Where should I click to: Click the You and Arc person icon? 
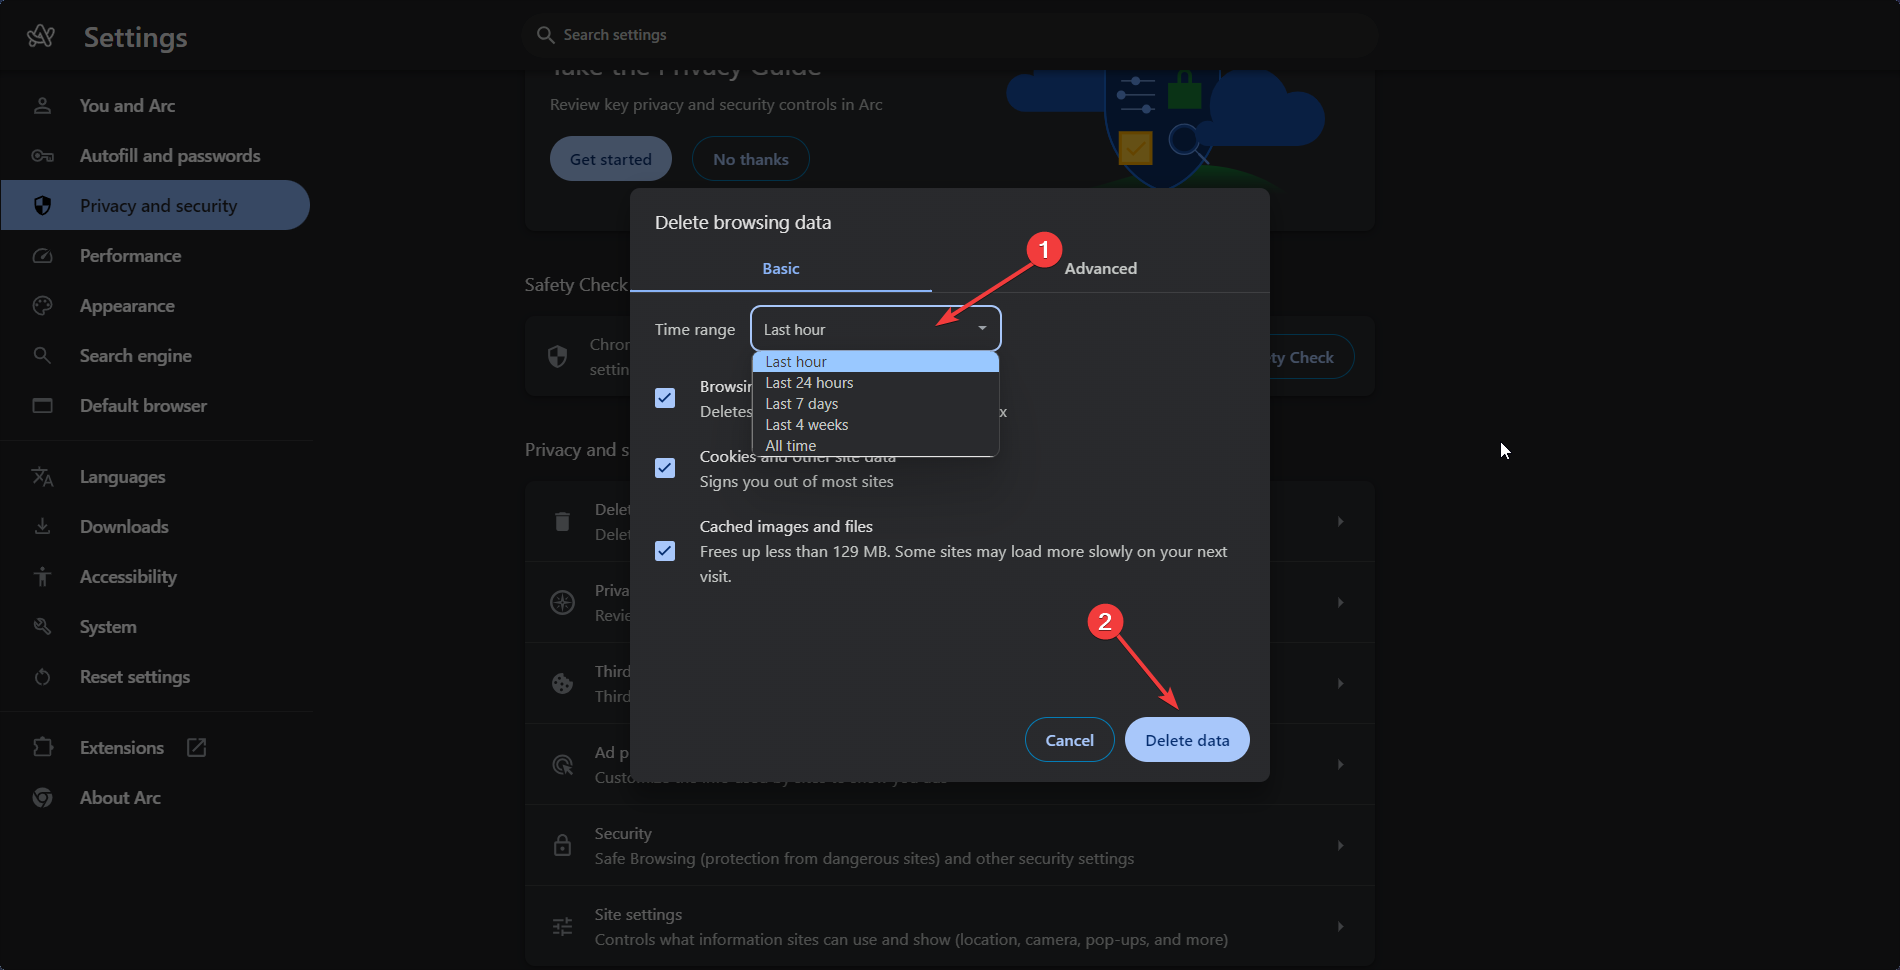[42, 106]
